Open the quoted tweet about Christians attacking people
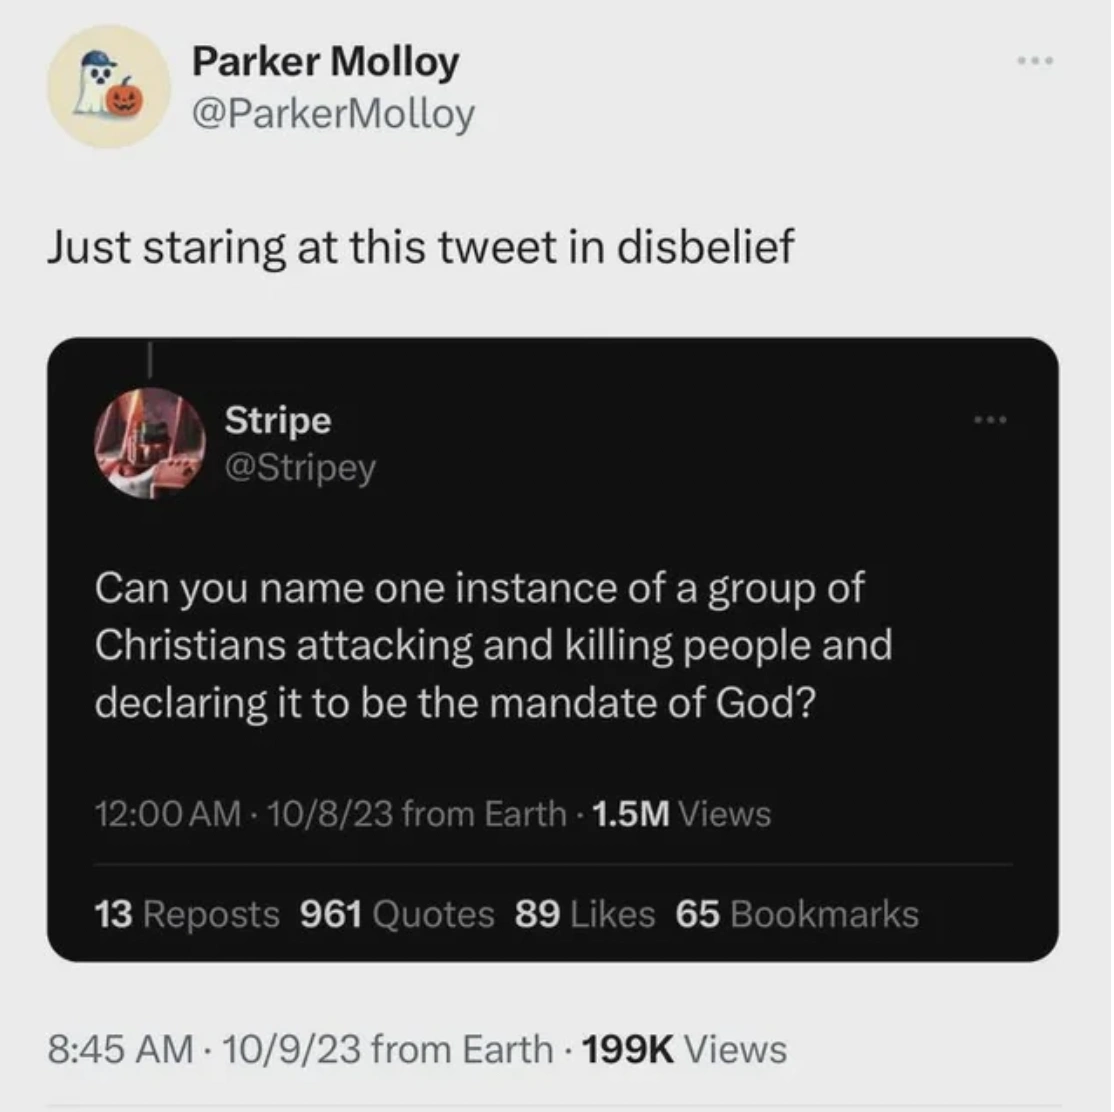Viewport: 1114px width, 1112px height. (x=493, y=645)
